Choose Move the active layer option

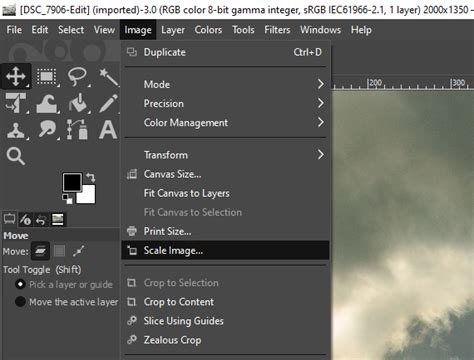67,302
